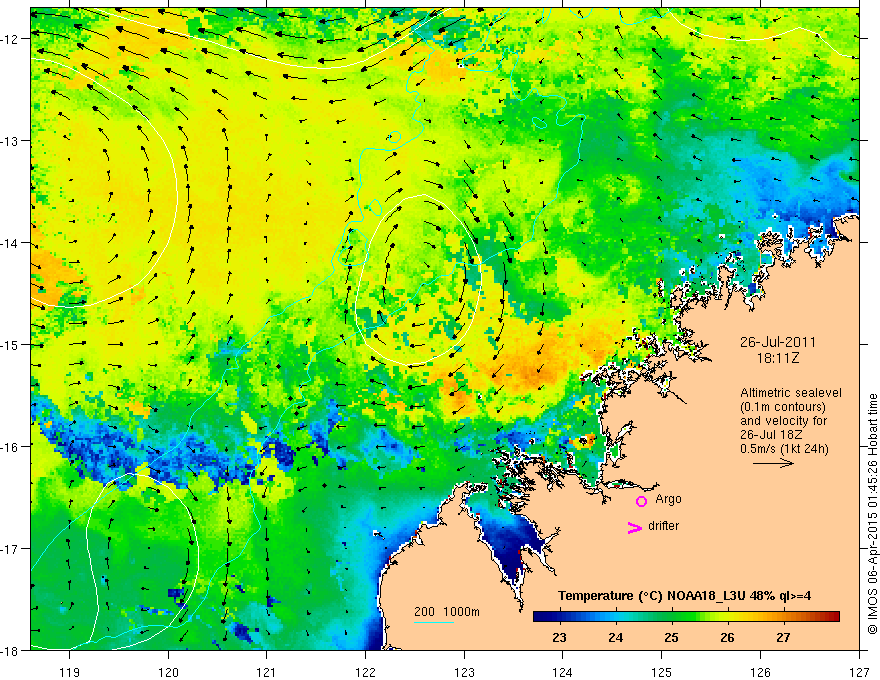Image resolution: width=880 pixels, height=680 pixels.
Task: Click the longitude axis label '127'
Action: pyautogui.click(x=859, y=672)
